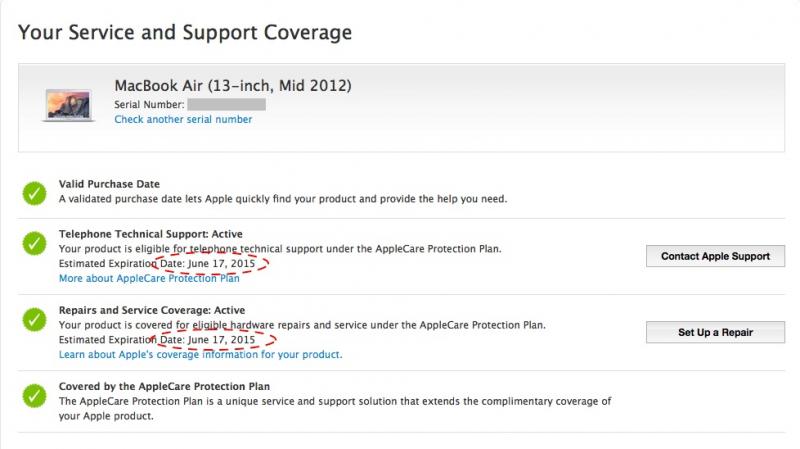This screenshot has width=800, height=449.
Task: Click the Your Service and Support Coverage heading
Action: 185,32
